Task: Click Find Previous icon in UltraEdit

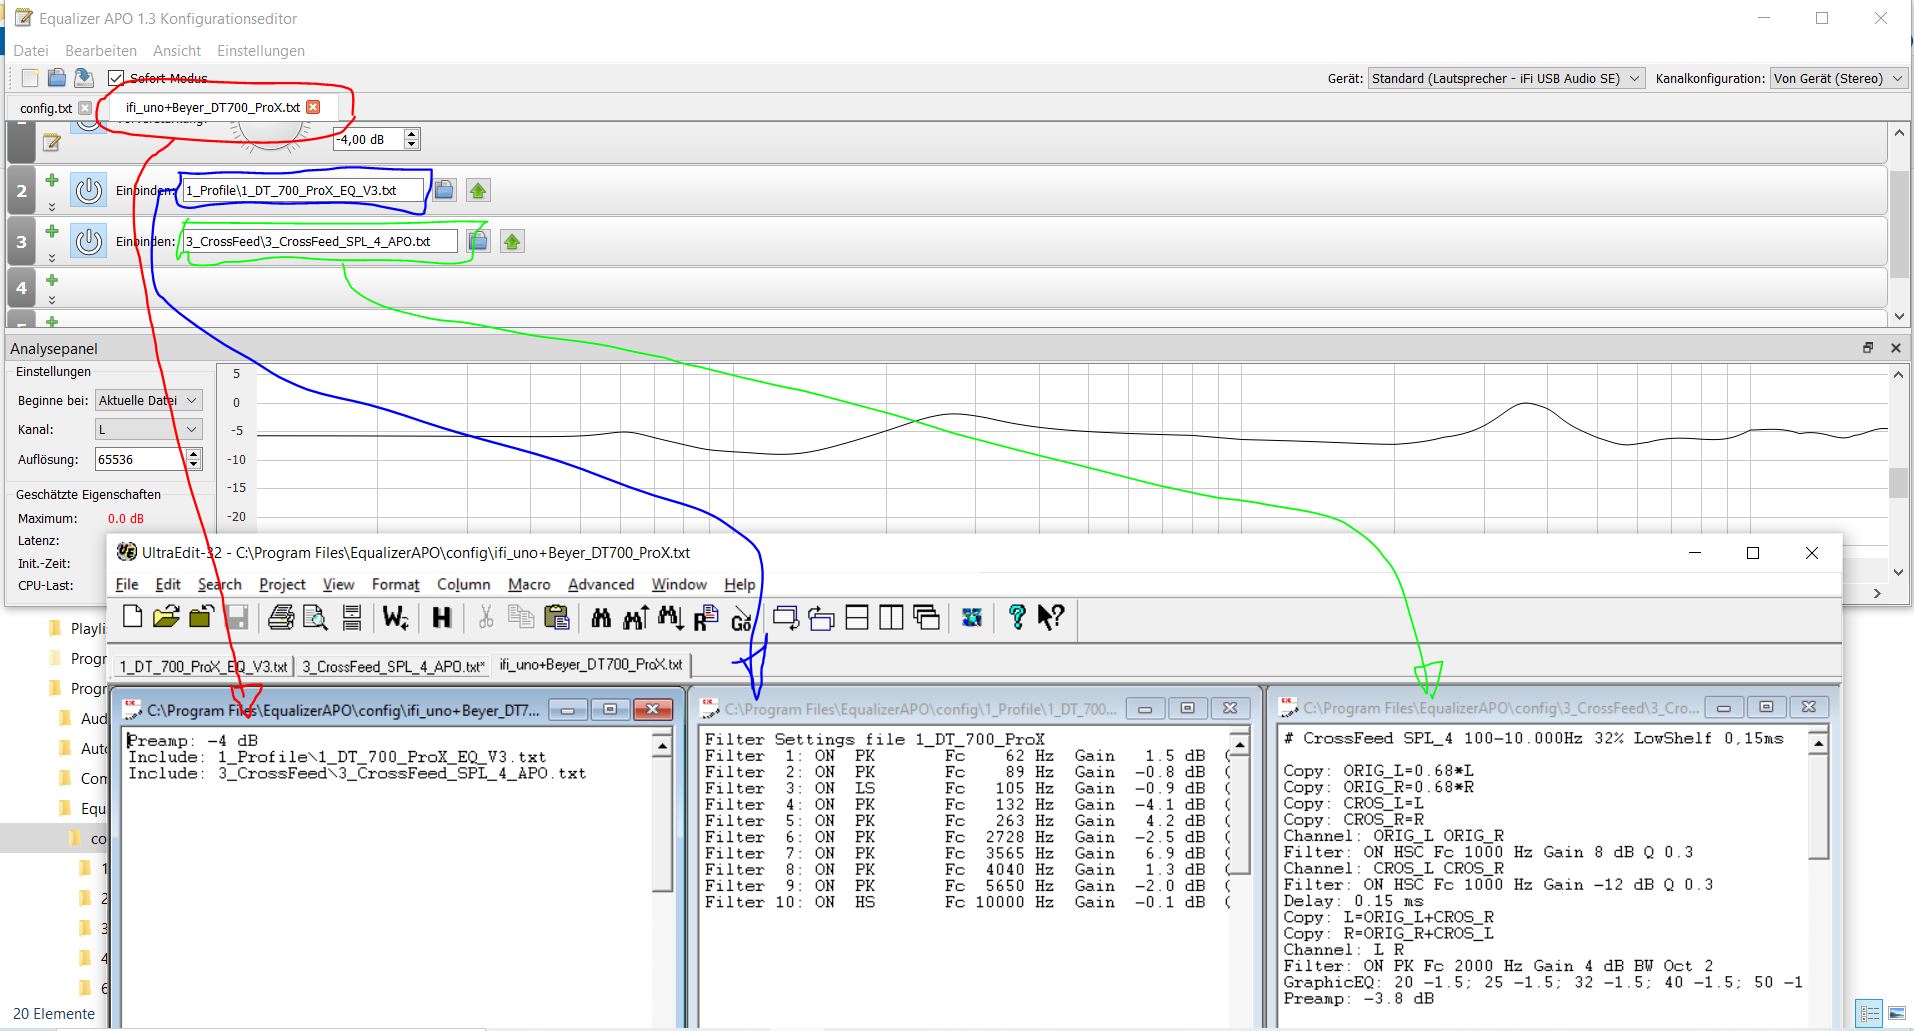Action: tap(635, 617)
